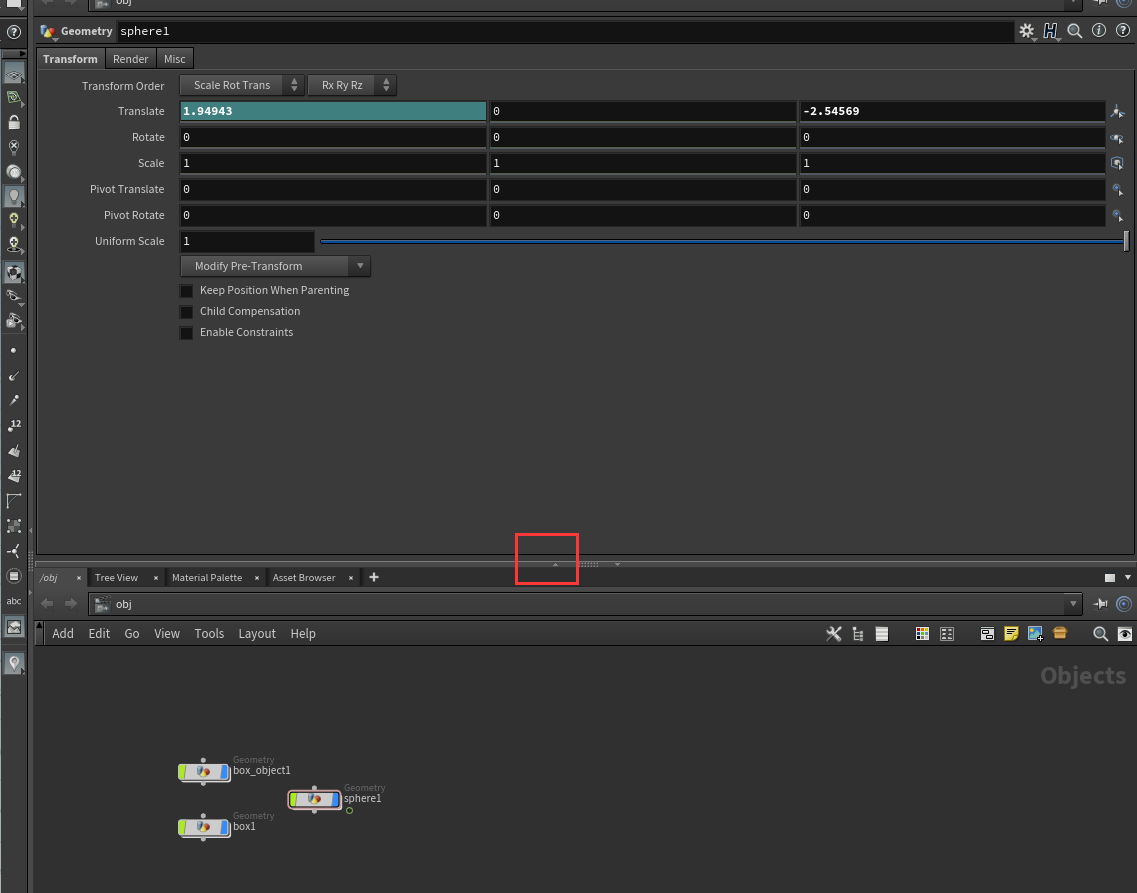Click the Pivot Rotate picker icon
Screen dimensions: 1137x893
[1117, 215]
